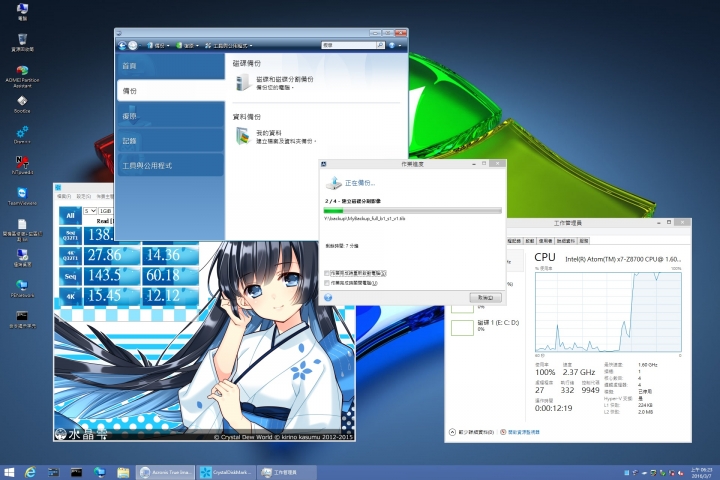Open the computer icon at desktop top-left
Image resolution: width=720 pixels, height=480 pixels.
tap(22, 12)
